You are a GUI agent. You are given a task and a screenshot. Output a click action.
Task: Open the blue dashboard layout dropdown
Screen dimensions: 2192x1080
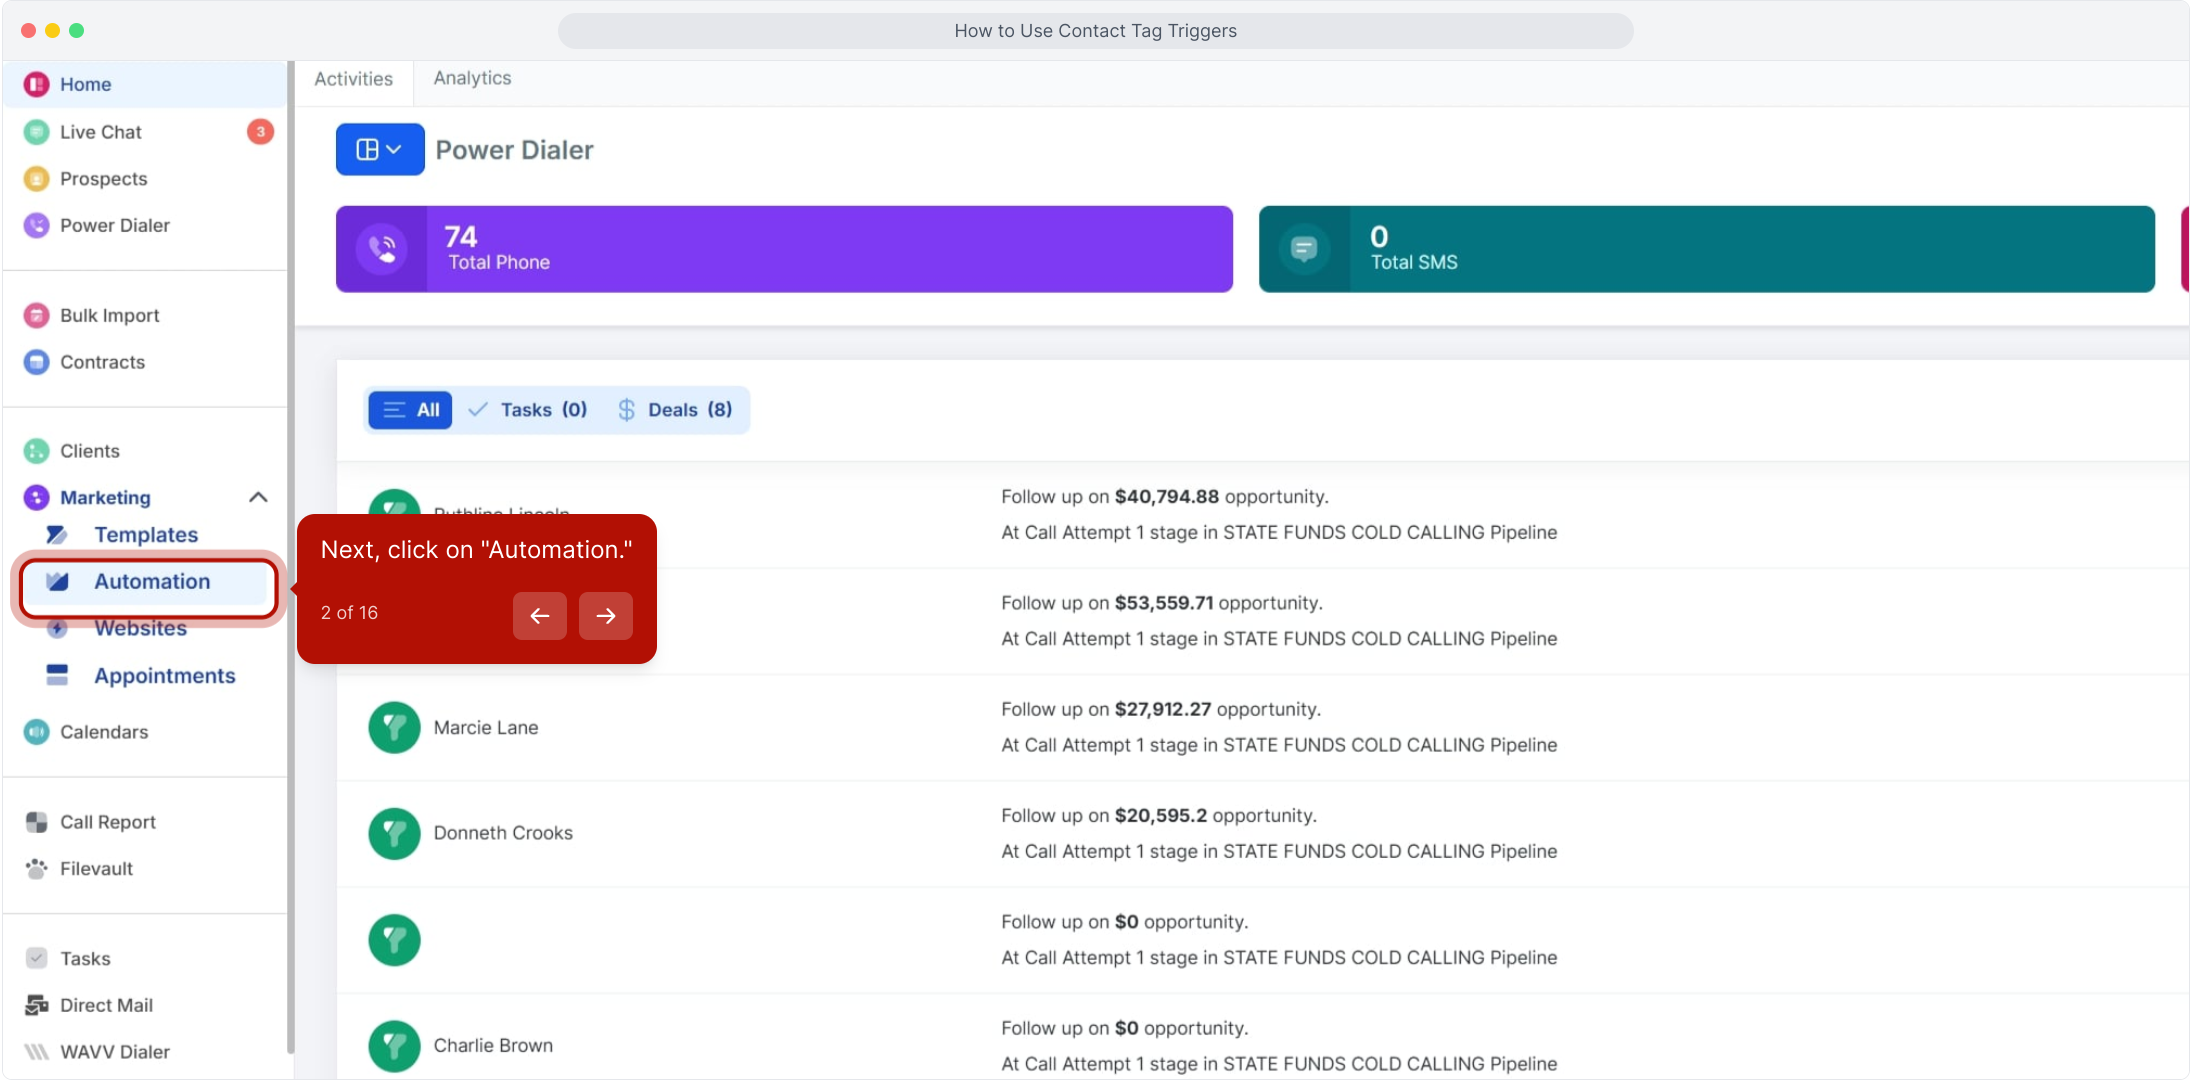[379, 150]
